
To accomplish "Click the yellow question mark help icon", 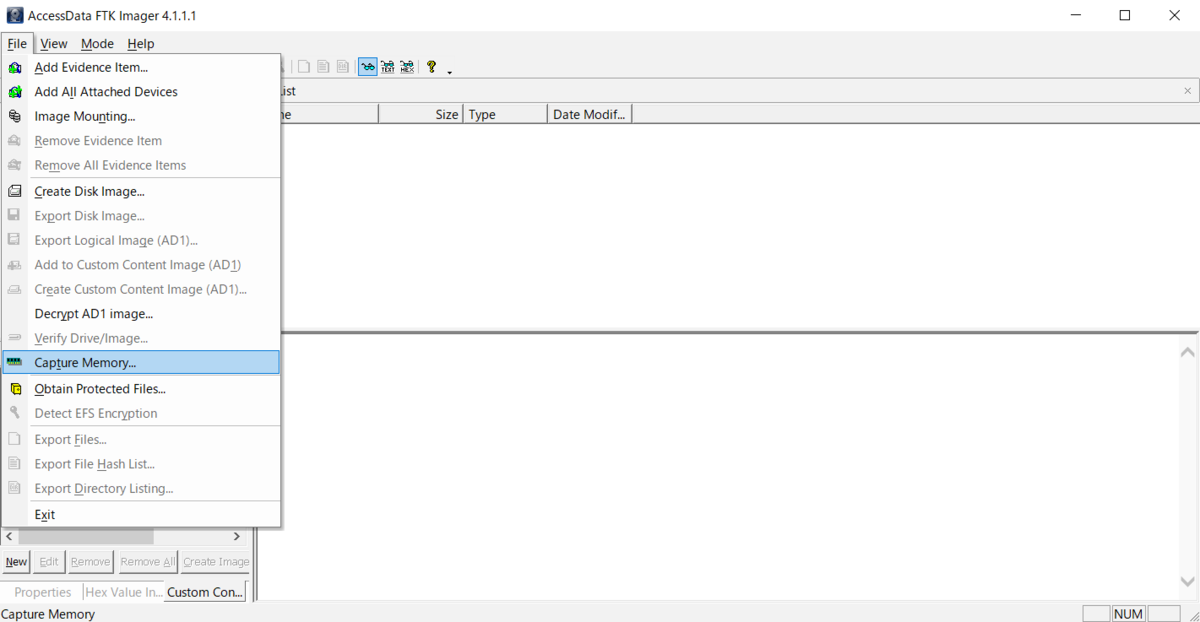I will [432, 67].
